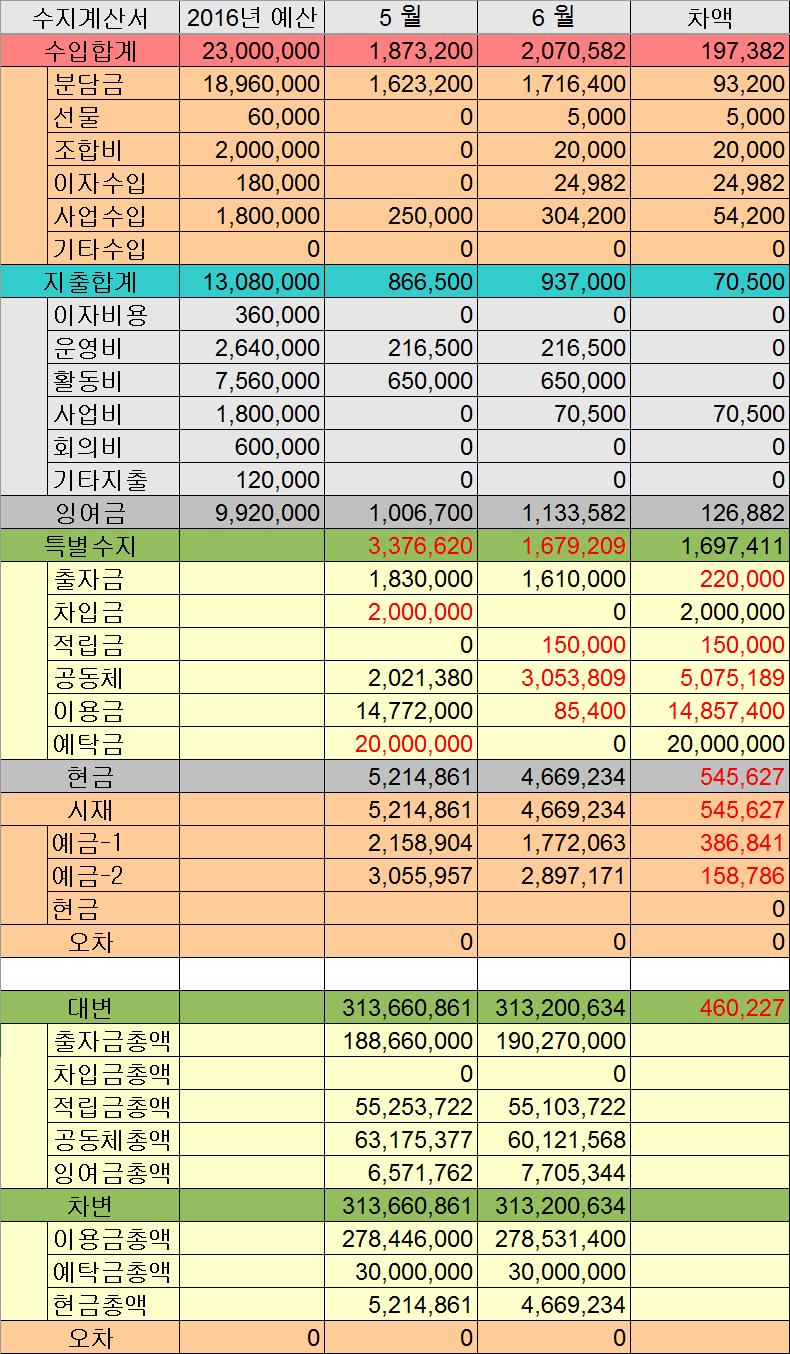This screenshot has width=790, height=1354.
Task: Click the 차액 column header
Action: (710, 18)
